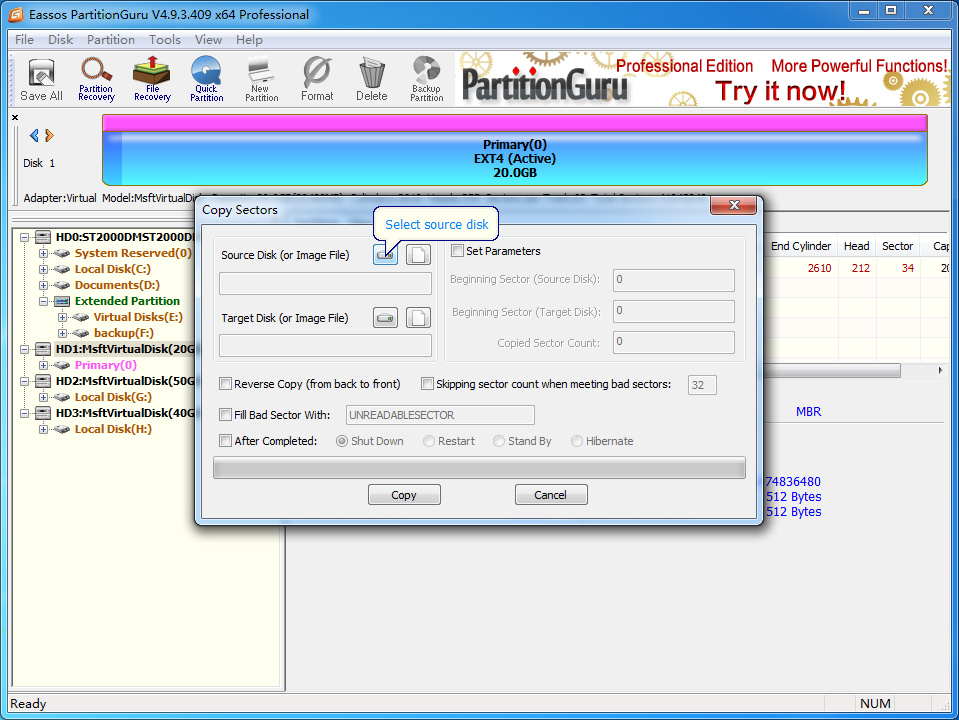Screen dimensions: 959x720
Task: Start Quick Partition from the toolbar
Action: [x=207, y=80]
